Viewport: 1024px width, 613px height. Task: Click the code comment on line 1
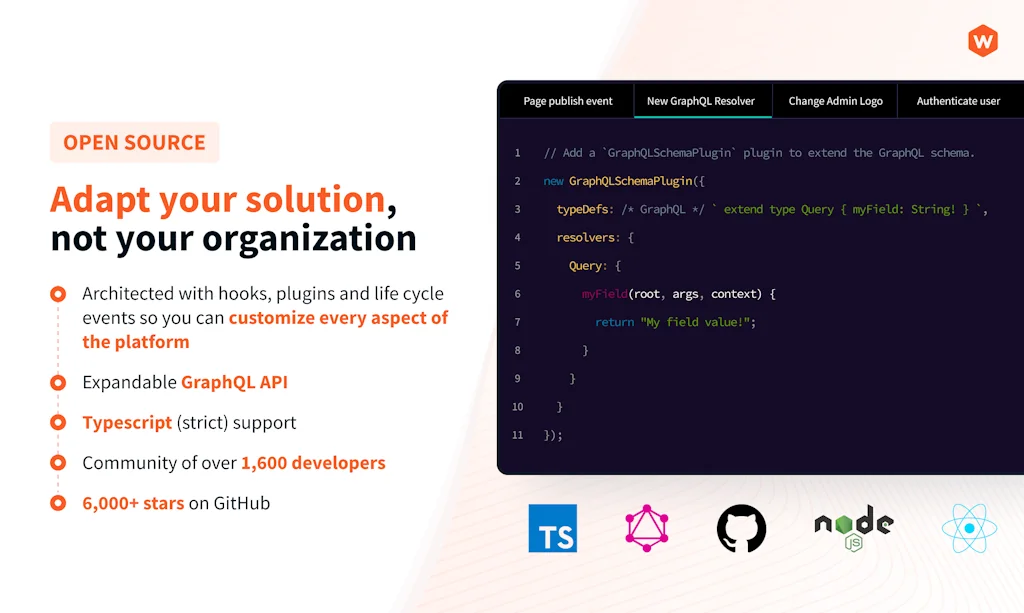point(759,153)
